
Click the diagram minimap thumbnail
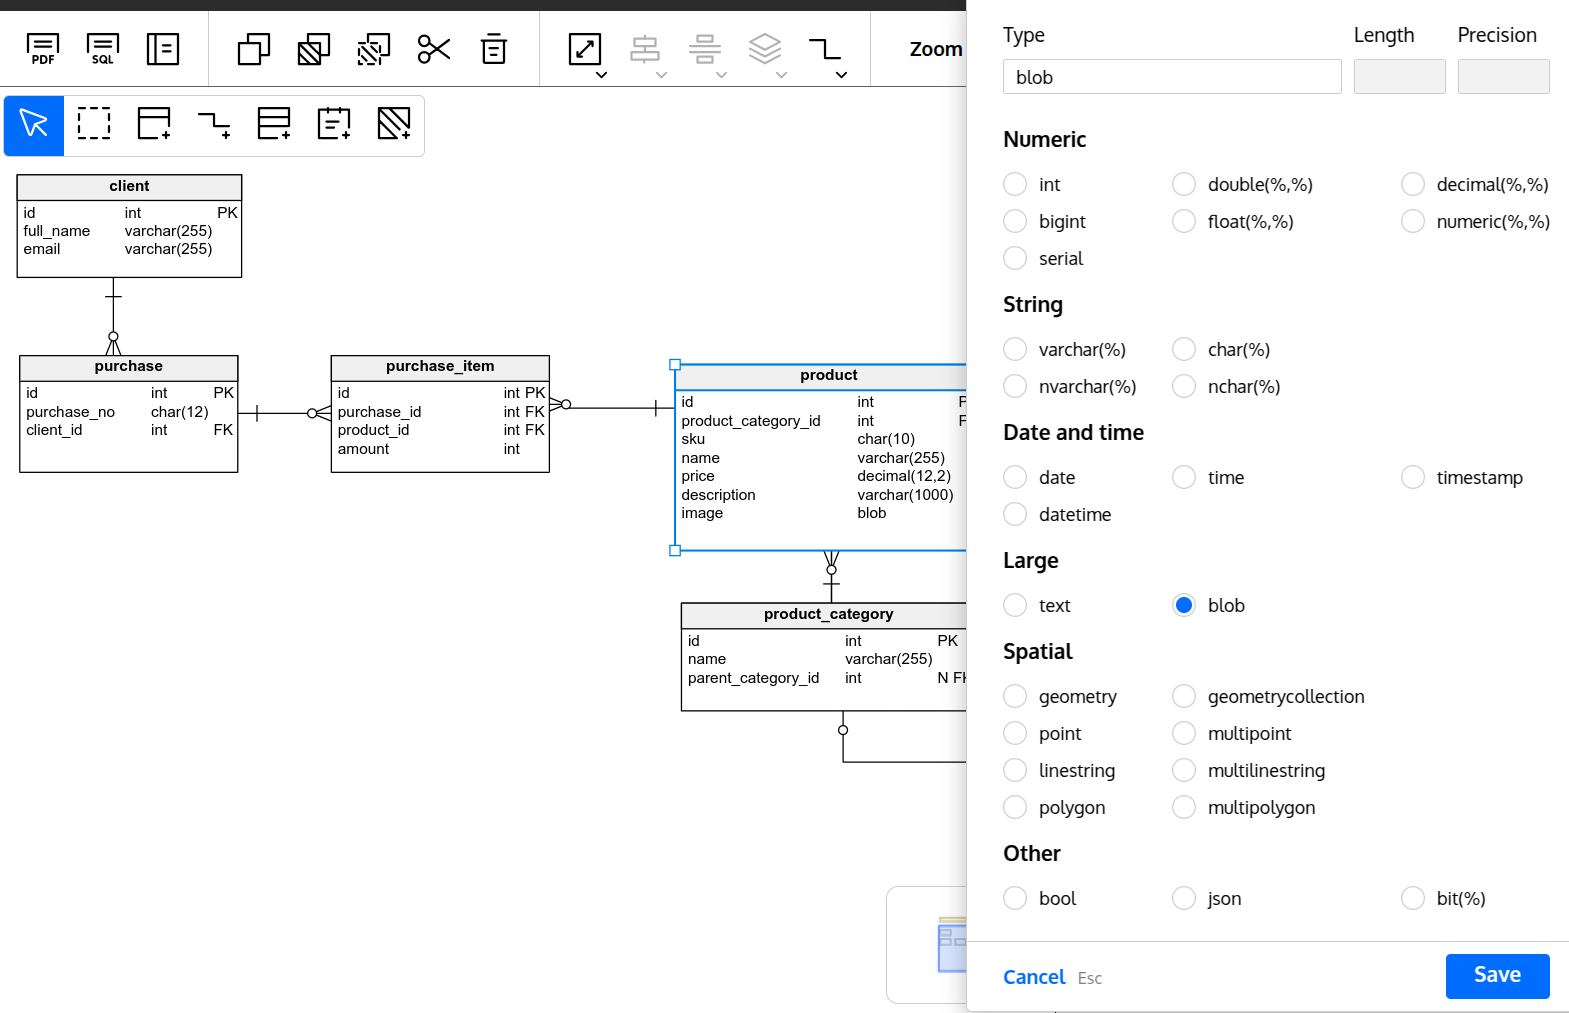pyautogui.click(x=951, y=944)
